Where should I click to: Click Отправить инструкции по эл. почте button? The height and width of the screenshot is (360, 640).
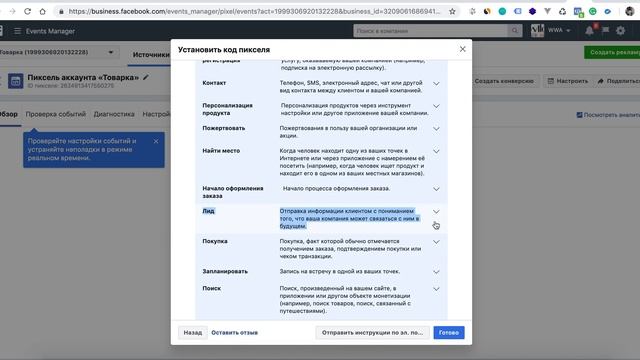click(372, 333)
